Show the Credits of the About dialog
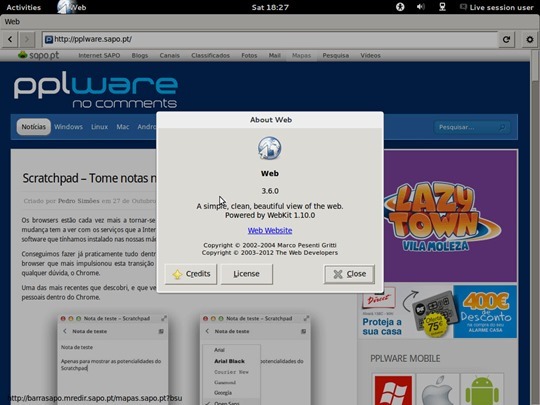The height and width of the screenshot is (405, 540). point(191,274)
